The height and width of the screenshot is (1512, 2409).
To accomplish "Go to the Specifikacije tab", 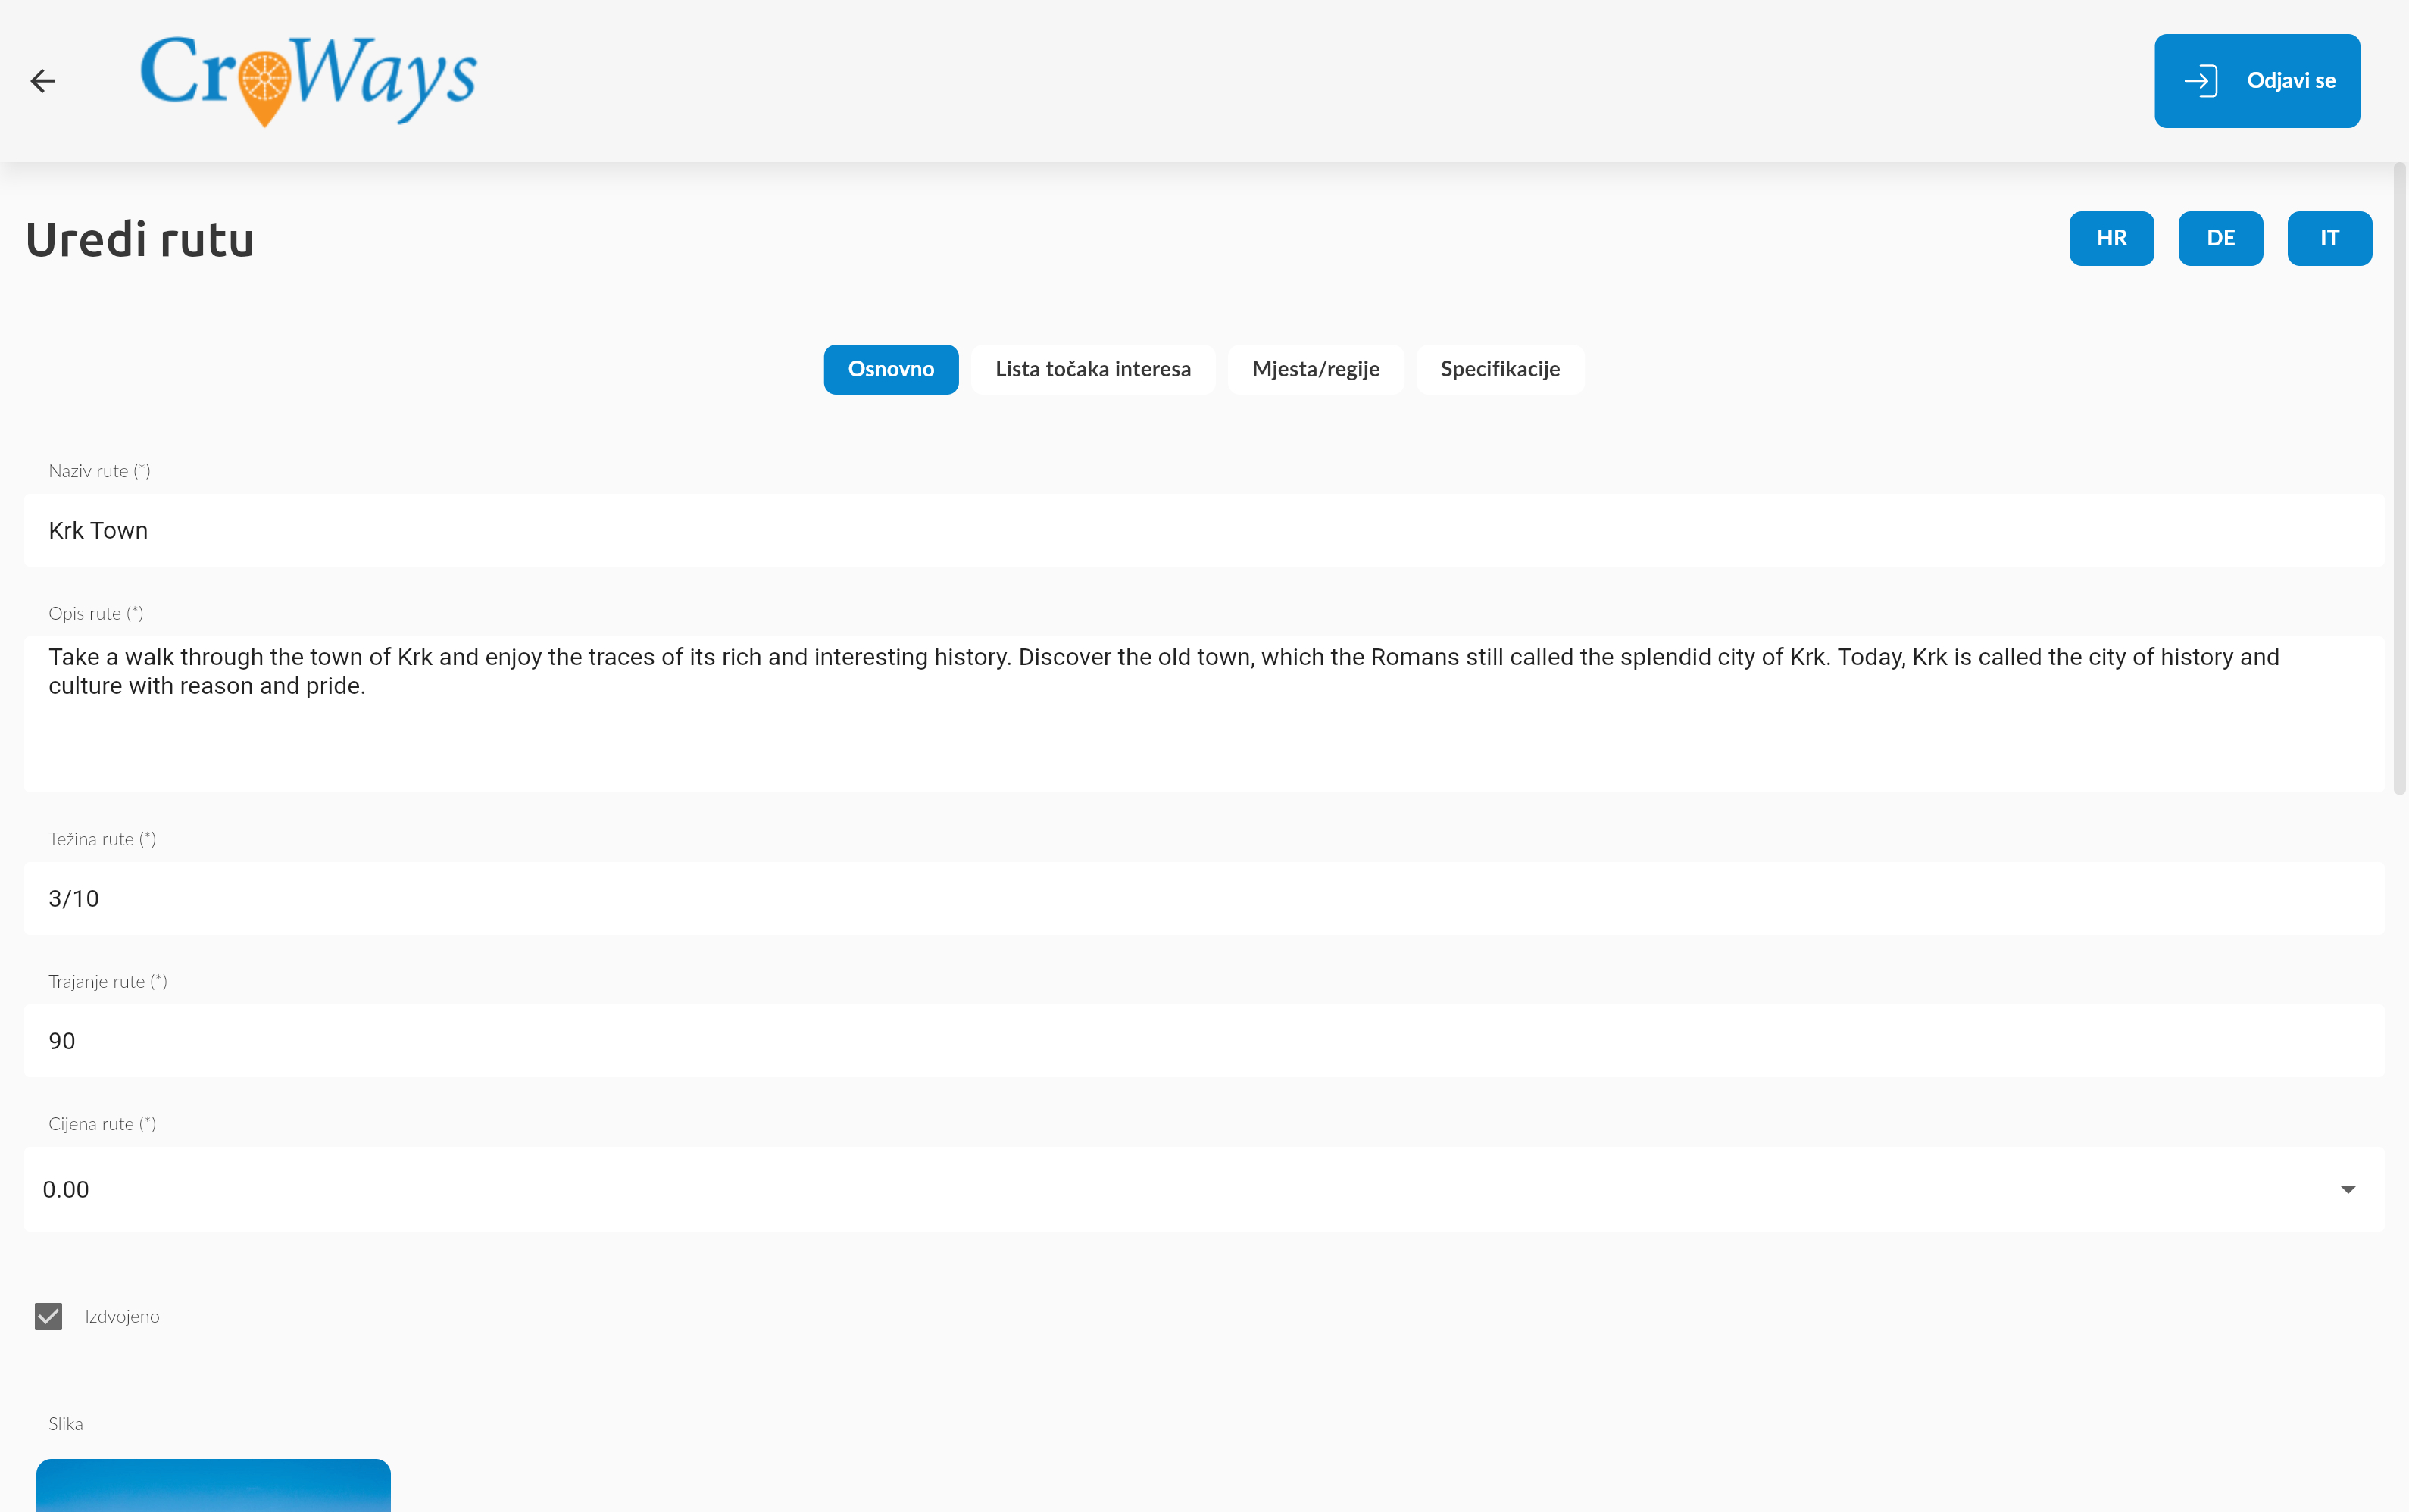I will (1499, 369).
